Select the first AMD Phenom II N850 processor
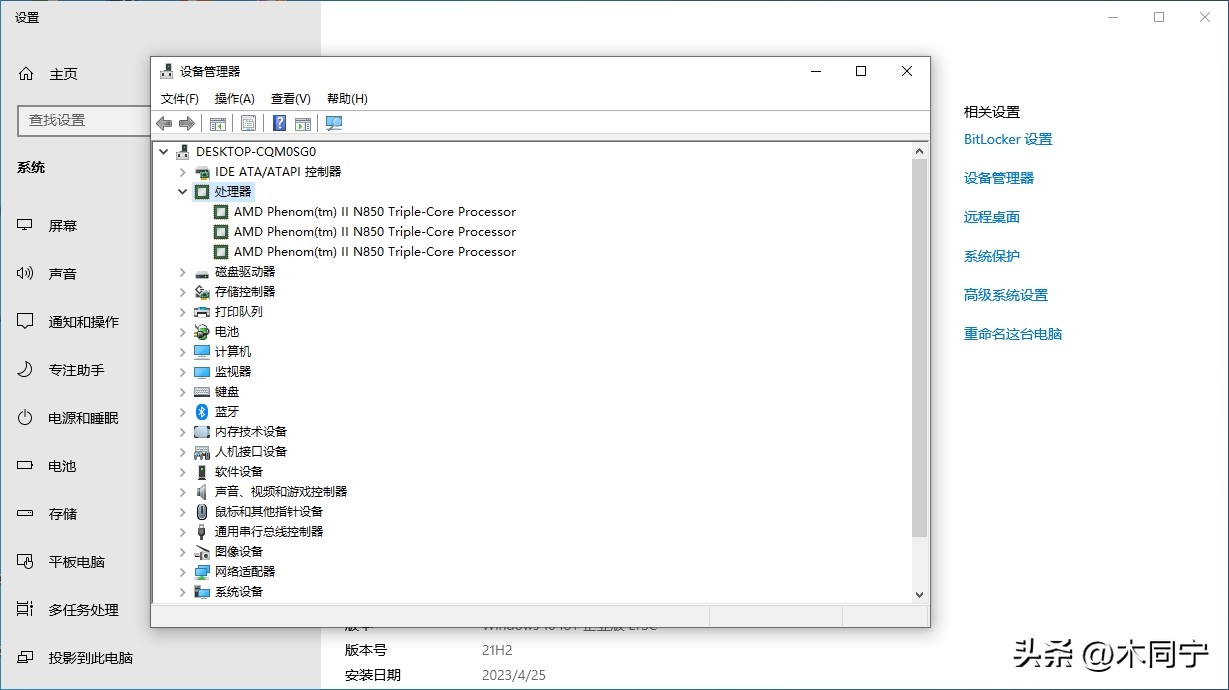Viewport: 1229px width, 690px height. tap(375, 211)
